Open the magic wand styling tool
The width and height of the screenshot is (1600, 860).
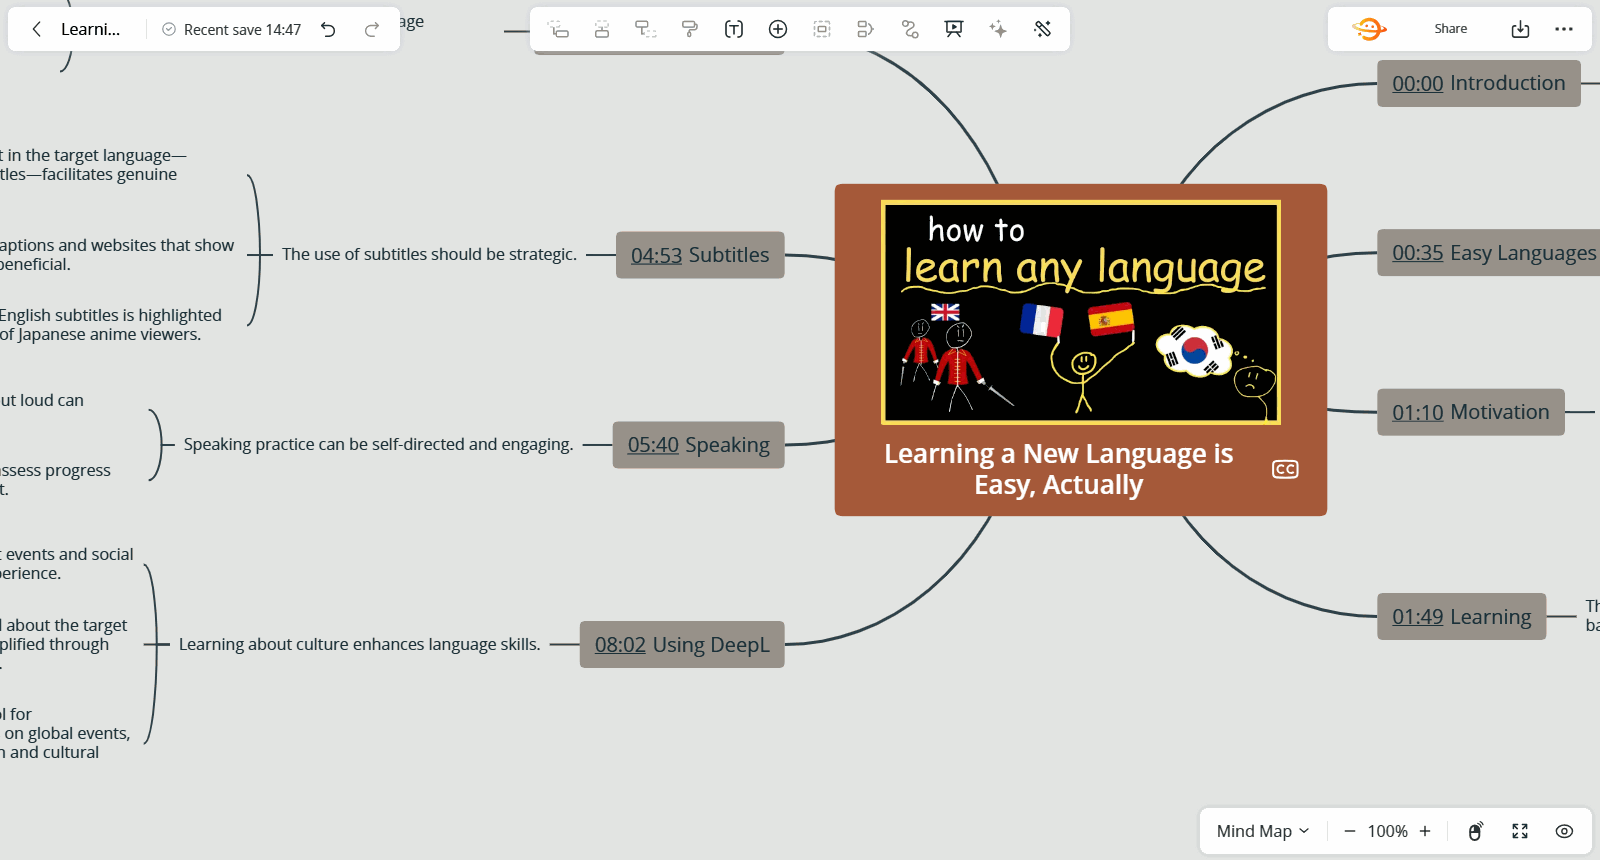1042,29
